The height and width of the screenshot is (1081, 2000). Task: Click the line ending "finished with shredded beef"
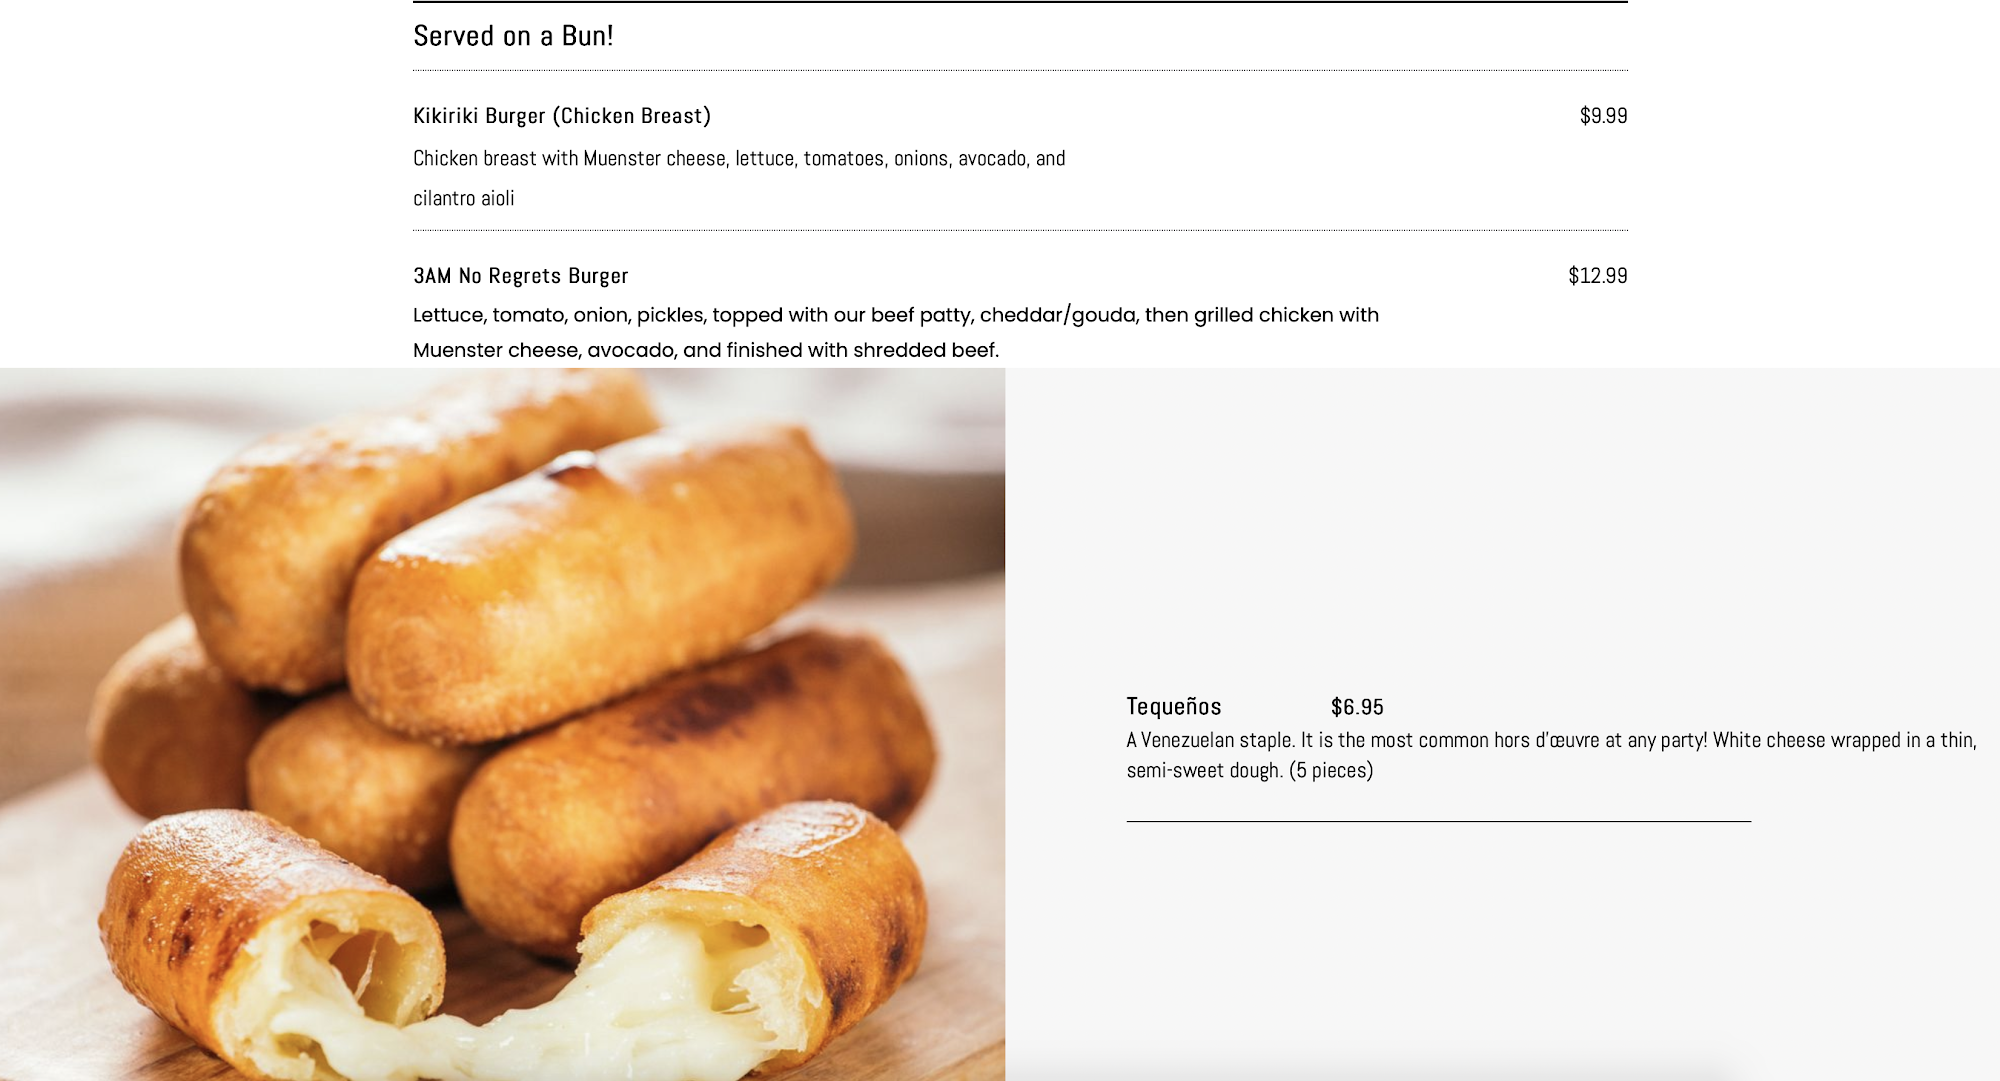pos(706,351)
